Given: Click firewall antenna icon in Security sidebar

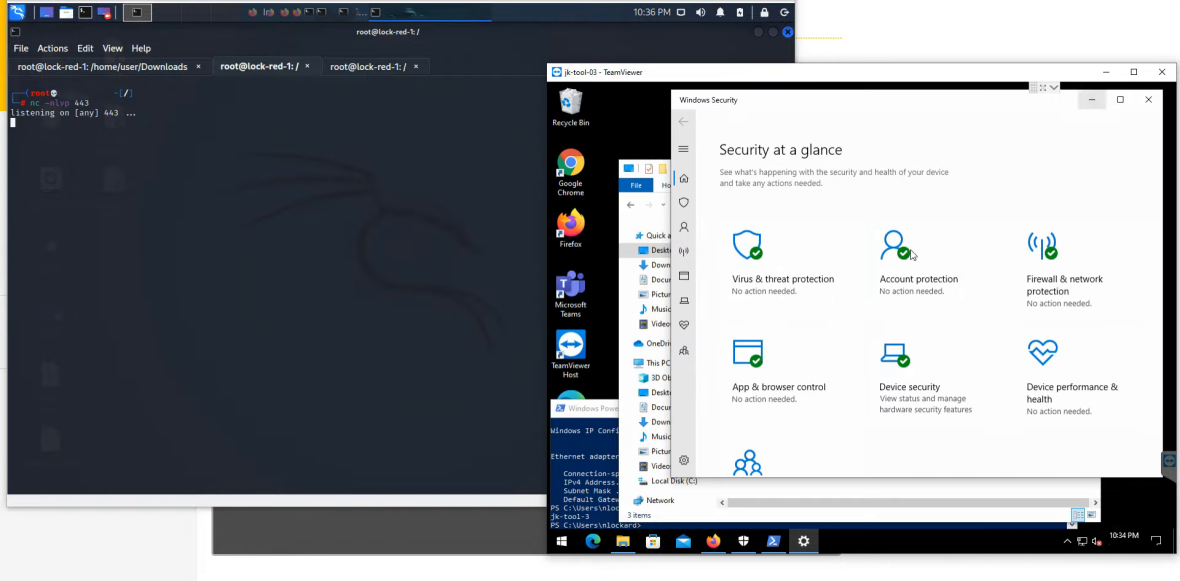Looking at the screenshot, I should (x=683, y=251).
